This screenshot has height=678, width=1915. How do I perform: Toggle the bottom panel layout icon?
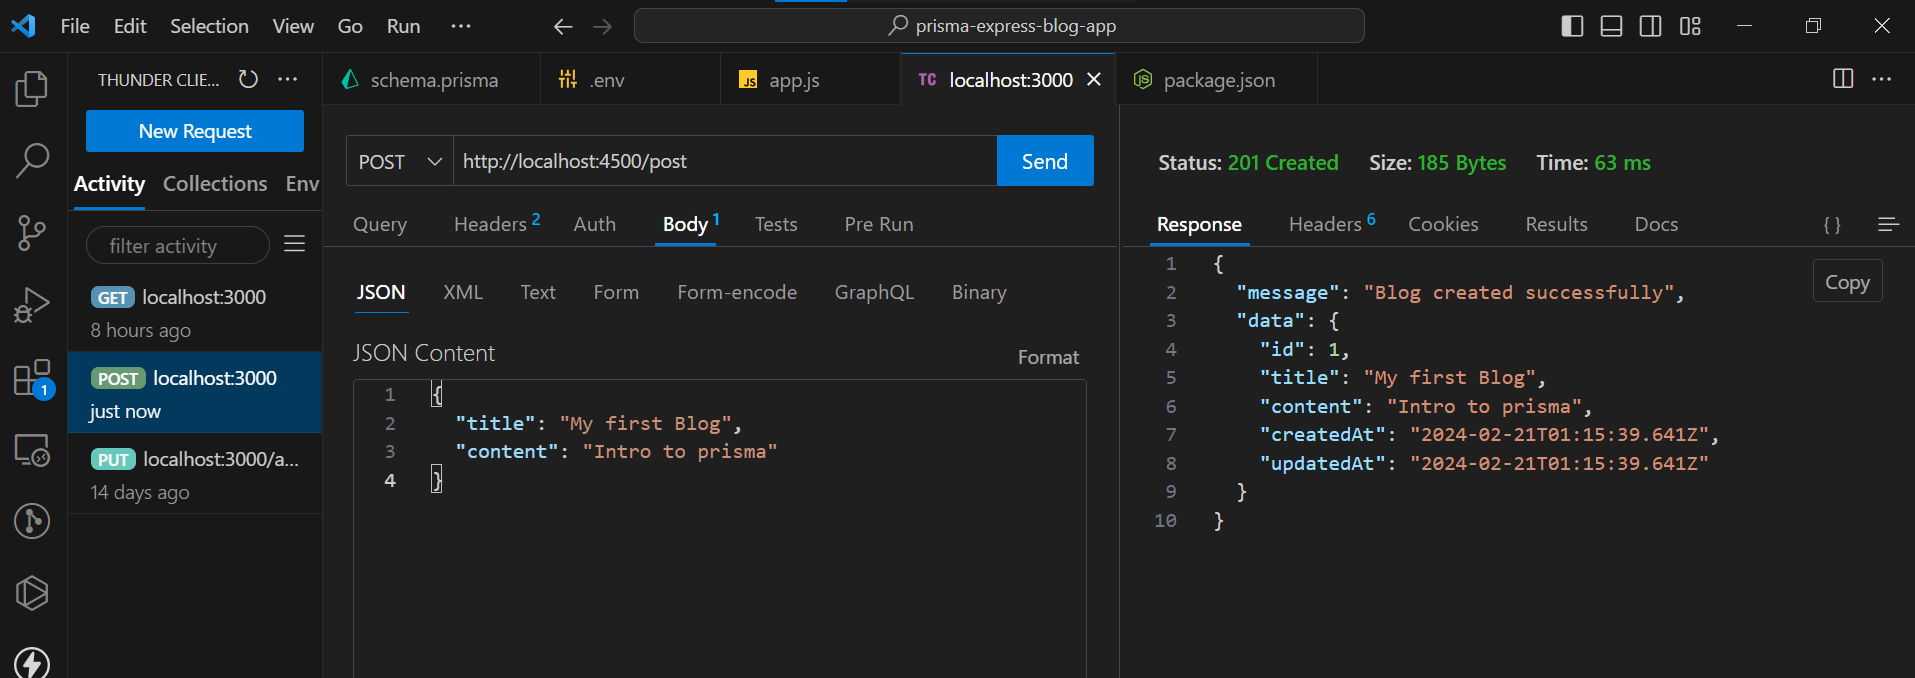(x=1611, y=26)
